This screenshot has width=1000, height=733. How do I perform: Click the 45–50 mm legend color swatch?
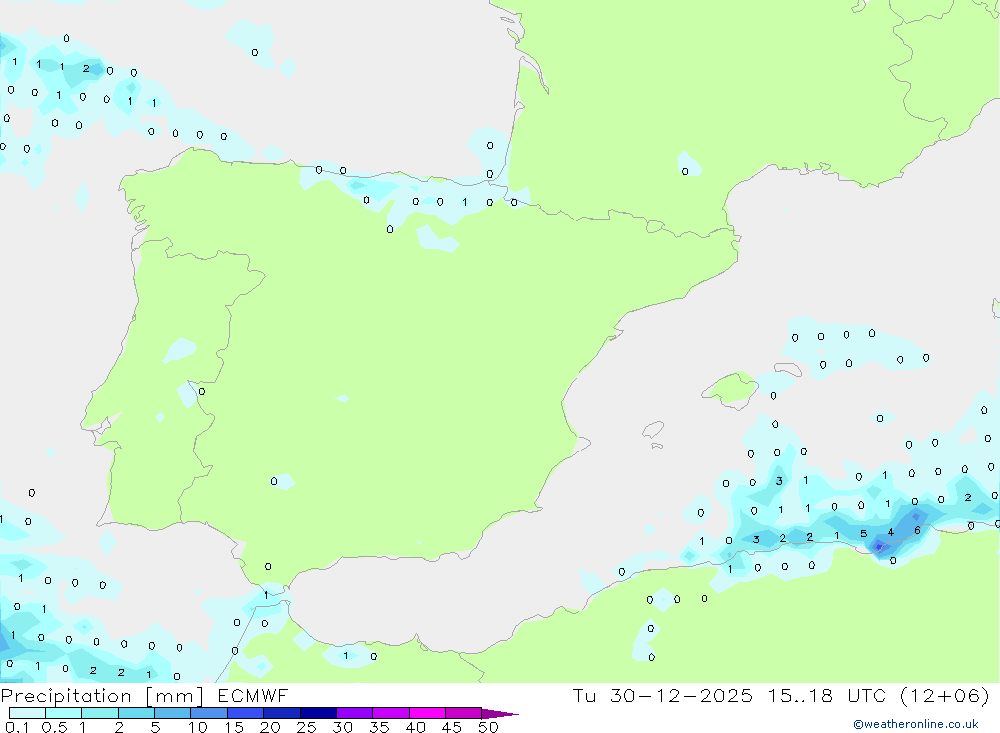[464, 713]
